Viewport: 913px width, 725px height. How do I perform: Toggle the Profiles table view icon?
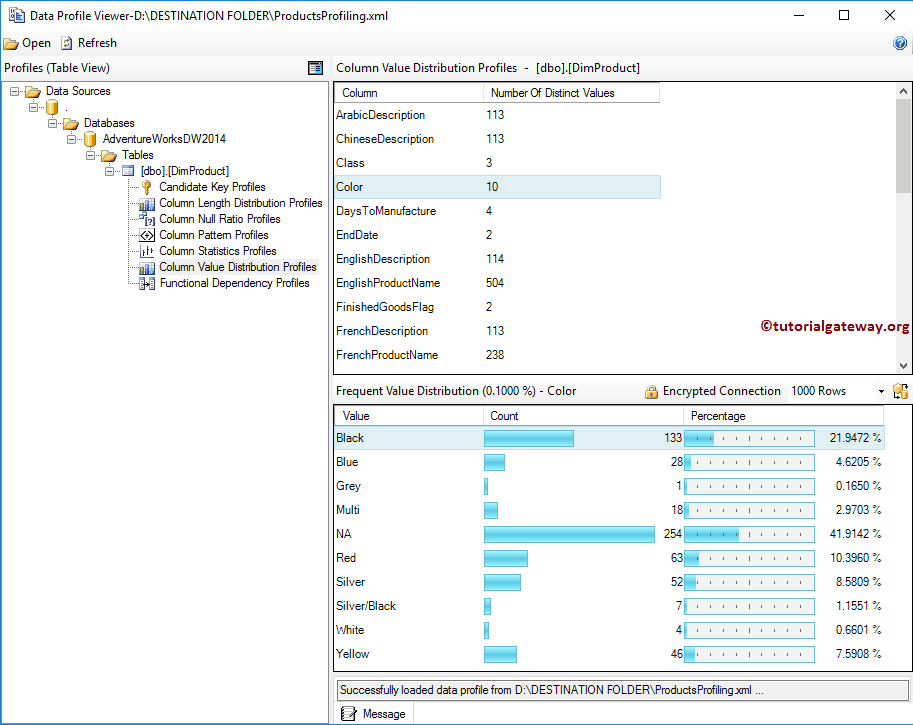[x=316, y=68]
